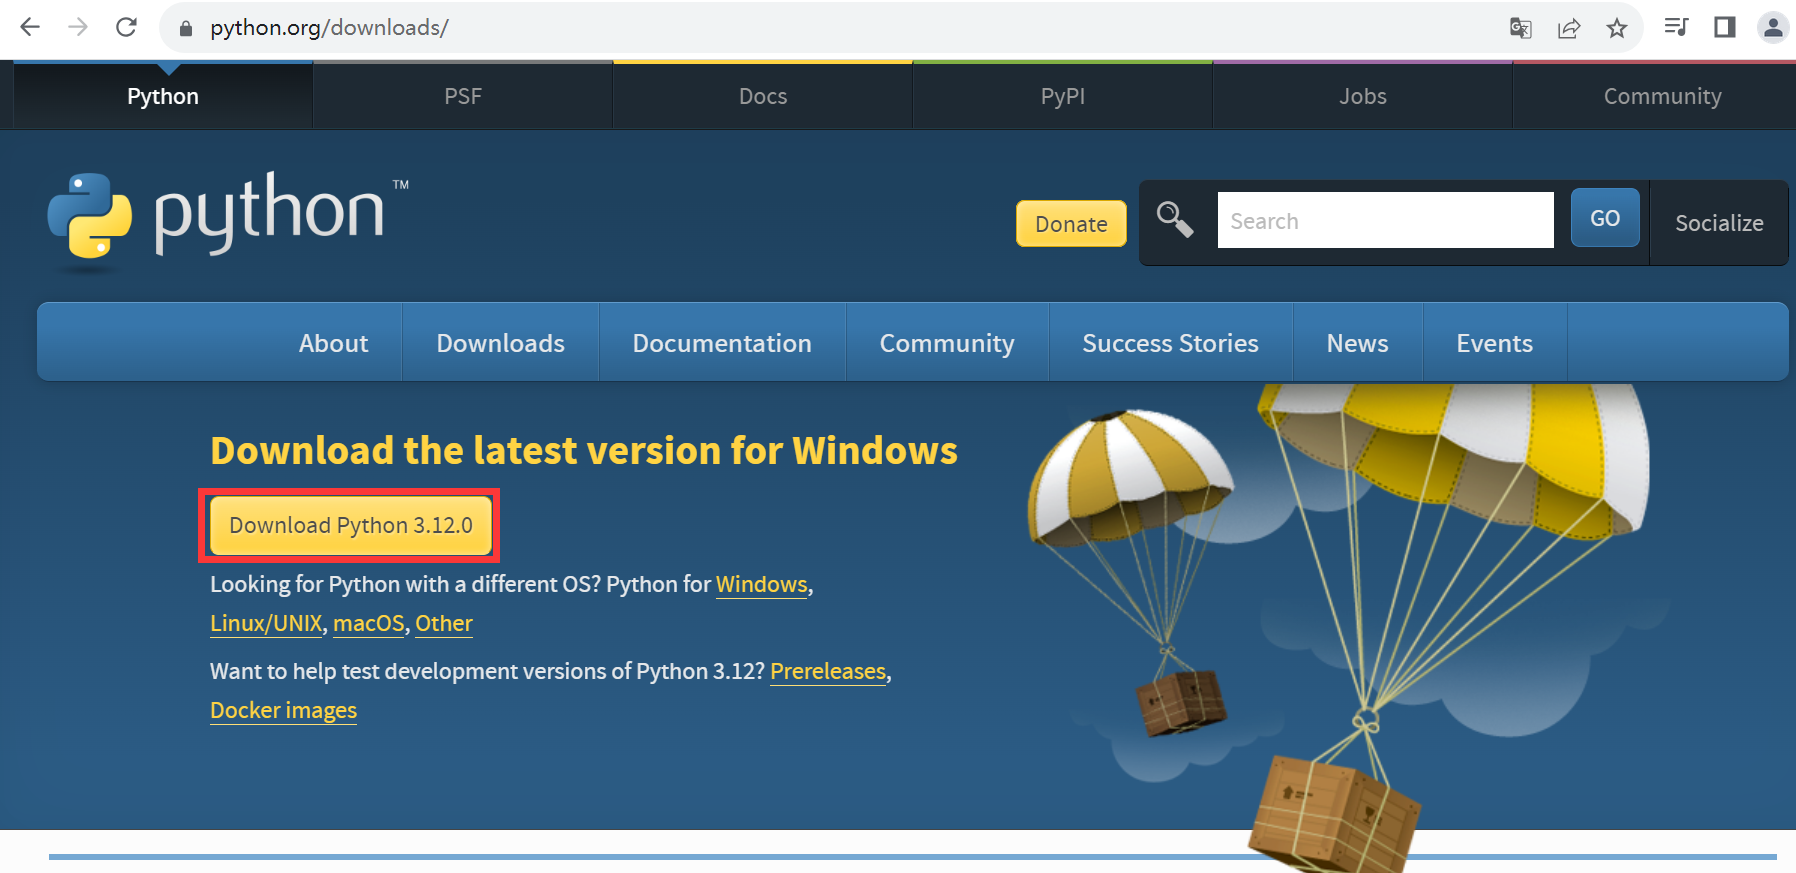This screenshot has height=873, width=1796.
Task: Open the user profile avatar icon
Action: point(1773,27)
